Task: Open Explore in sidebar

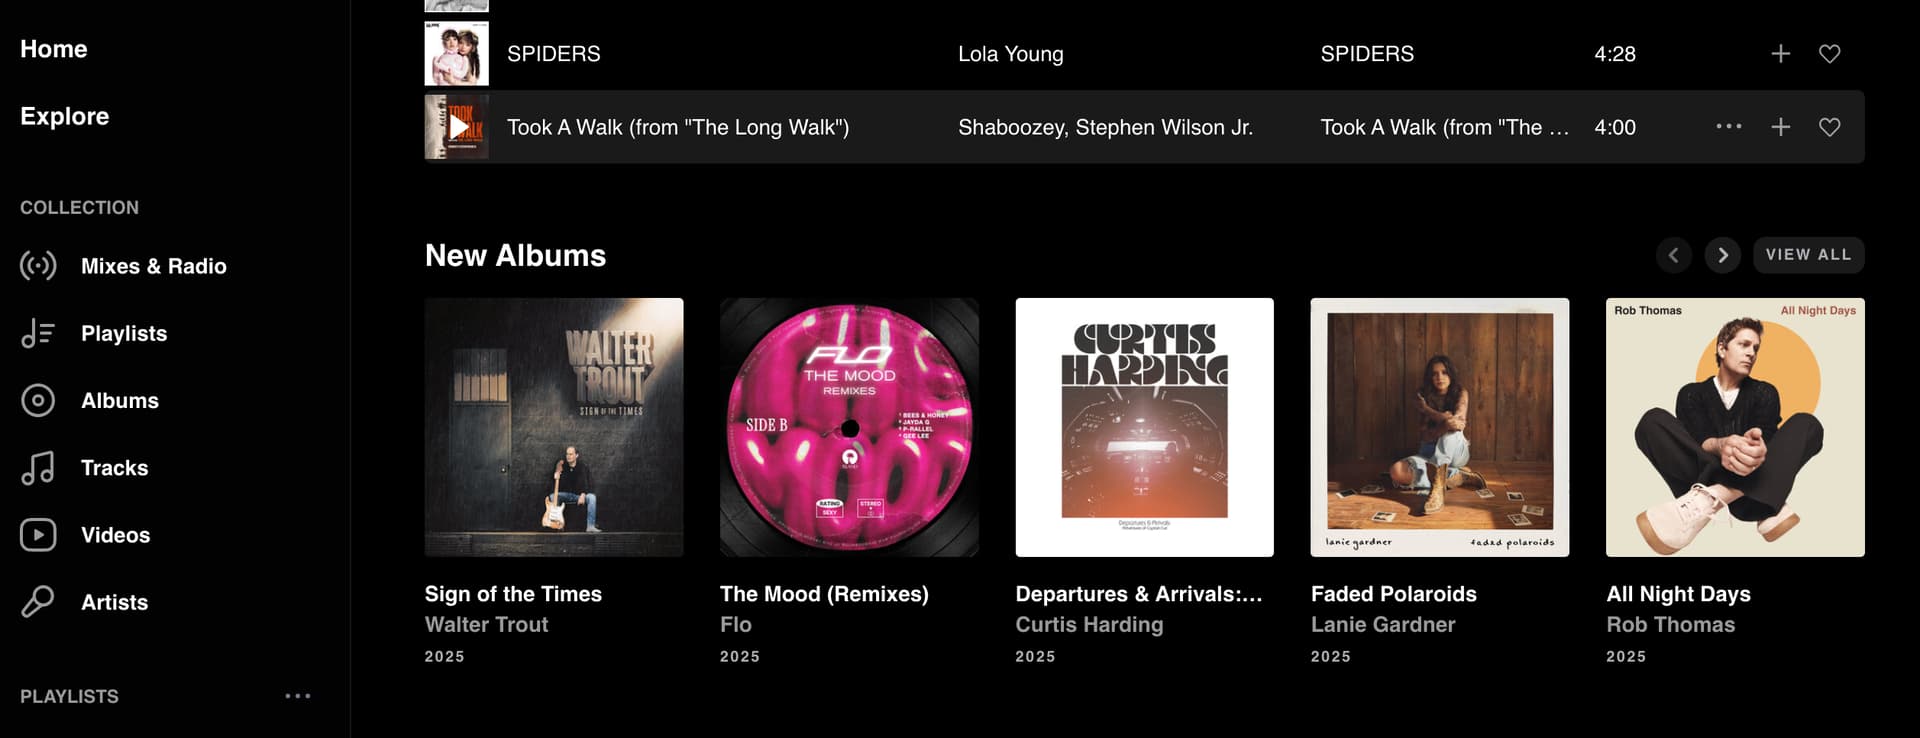Action: [65, 116]
